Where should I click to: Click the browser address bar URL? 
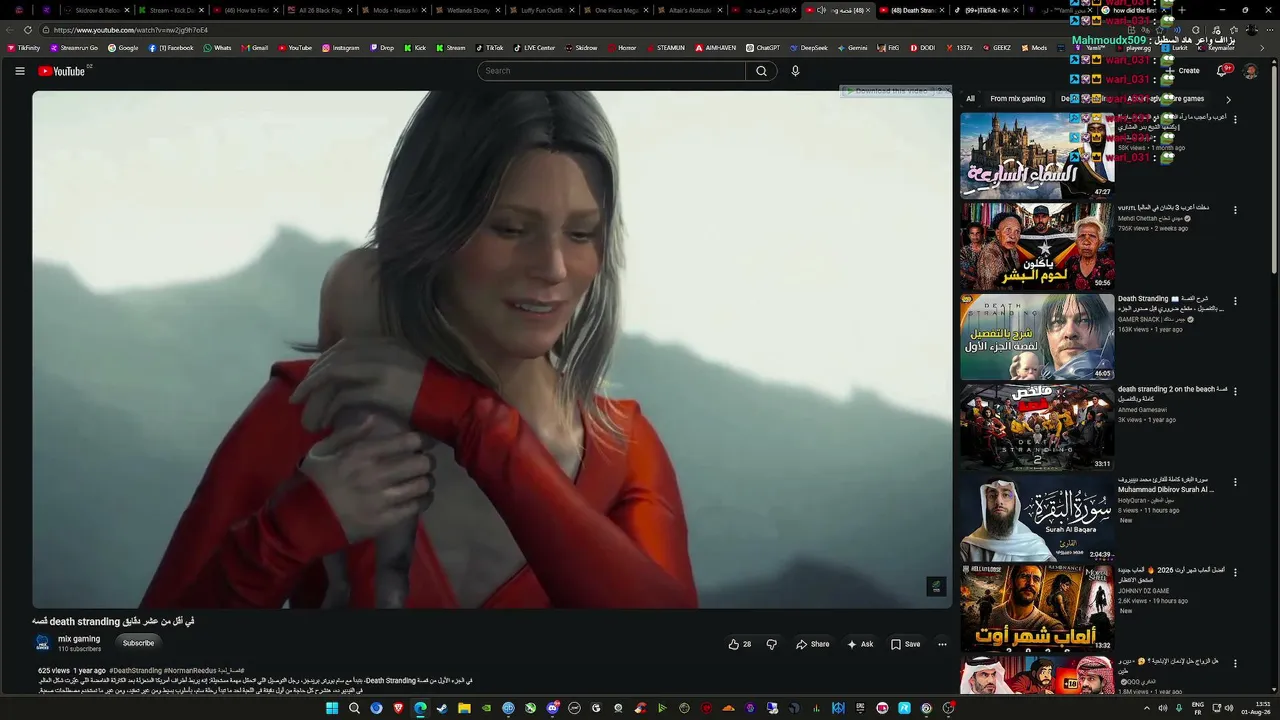tap(131, 30)
